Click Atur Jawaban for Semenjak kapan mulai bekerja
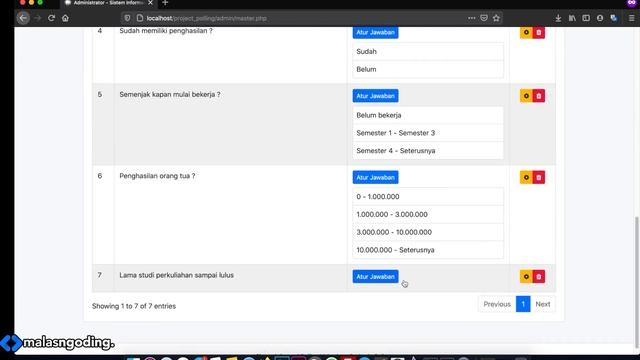 [376, 96]
